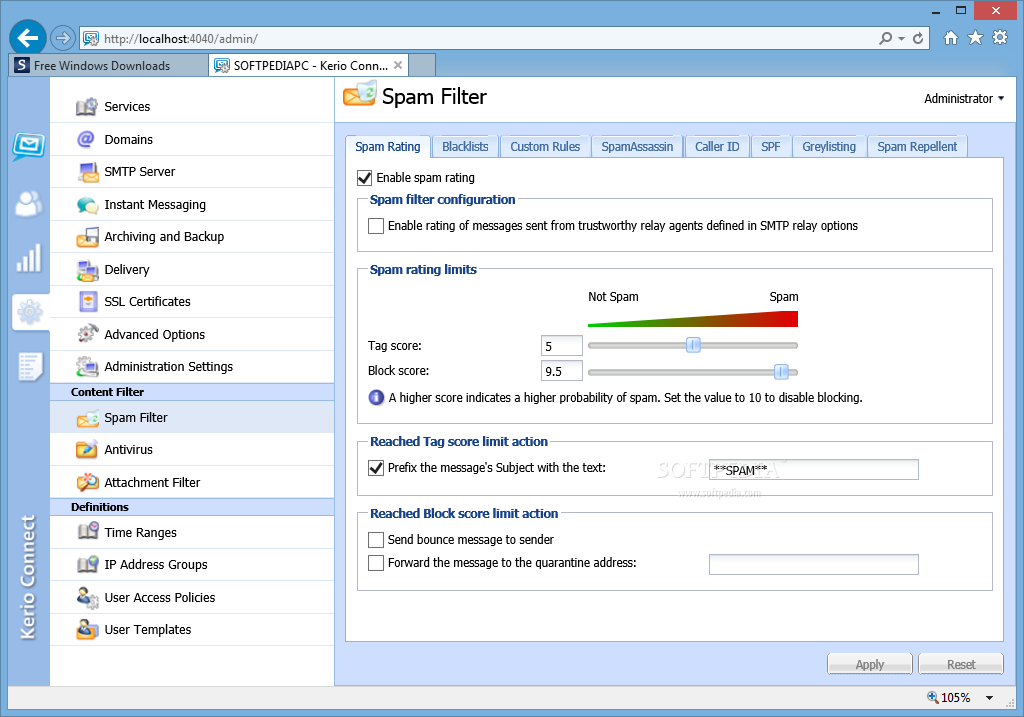Select the Spam Filter envelope icon in sidebar
Viewport: 1024px width, 717px height.
88,418
